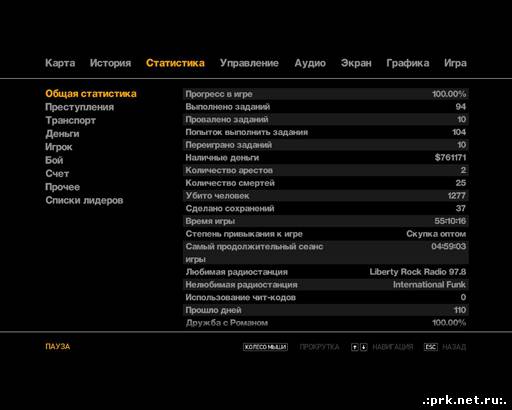
Task: Select the Выполнено заданий row
Action: coord(326,107)
